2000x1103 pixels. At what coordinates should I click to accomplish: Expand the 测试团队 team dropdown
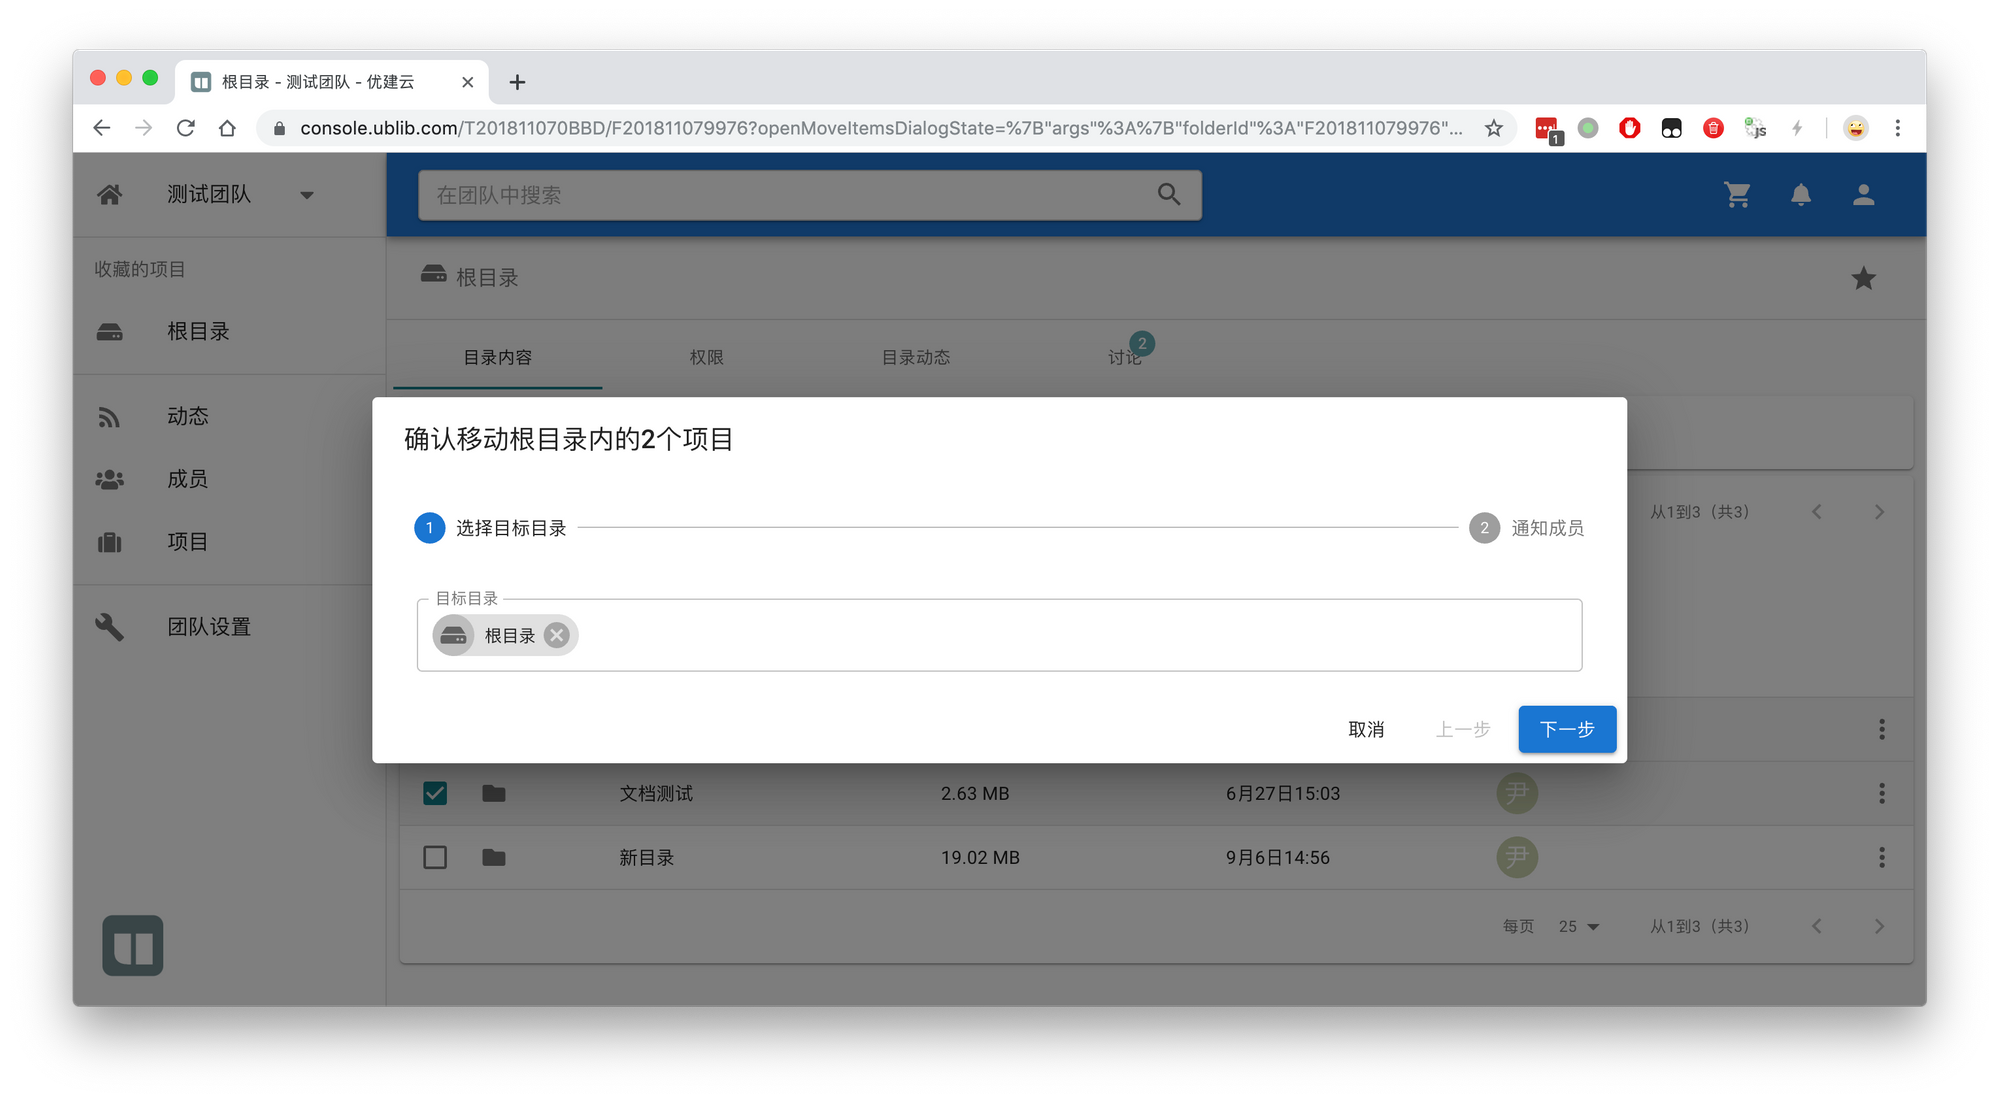[307, 195]
